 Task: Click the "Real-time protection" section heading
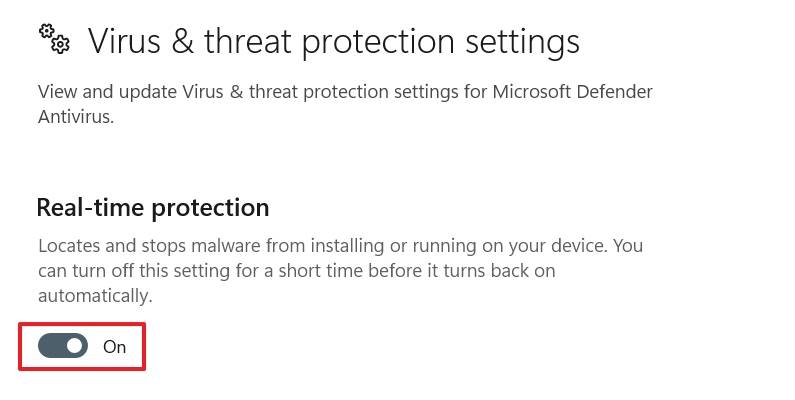[153, 207]
